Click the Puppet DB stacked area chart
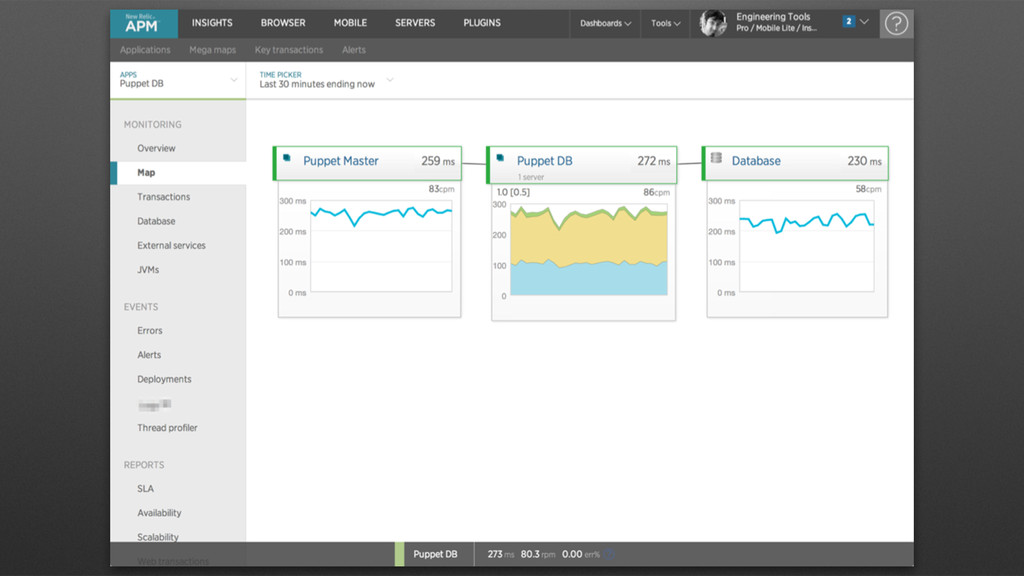The height and width of the screenshot is (576, 1024). click(588, 249)
